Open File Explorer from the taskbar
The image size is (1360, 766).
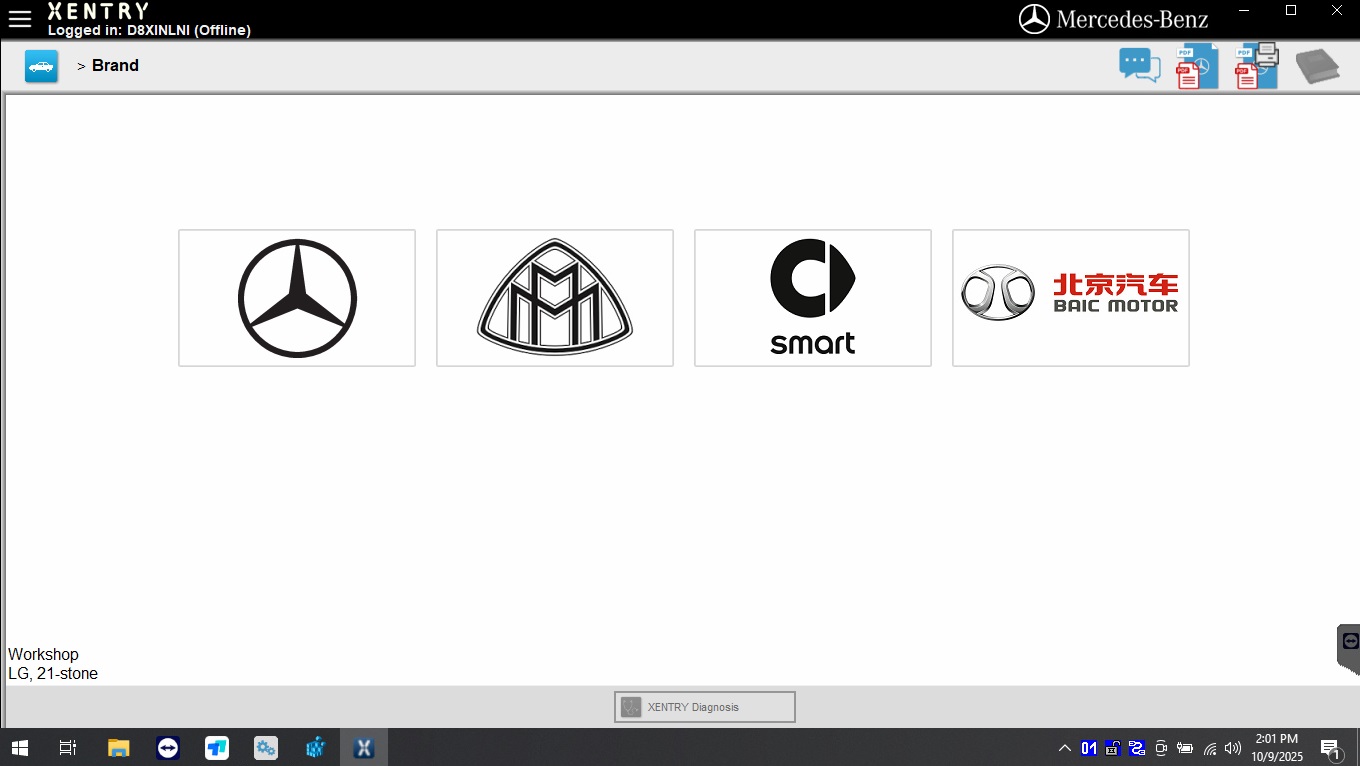[119, 748]
